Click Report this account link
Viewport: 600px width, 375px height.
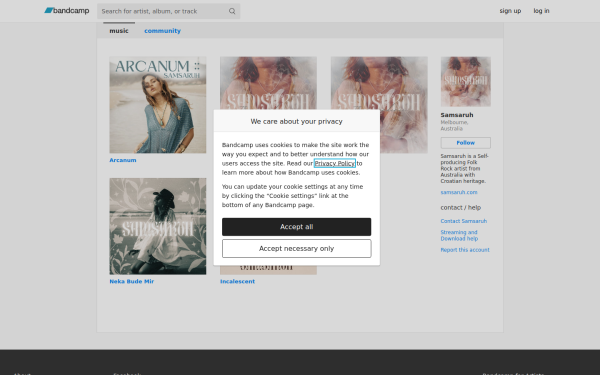coord(465,250)
